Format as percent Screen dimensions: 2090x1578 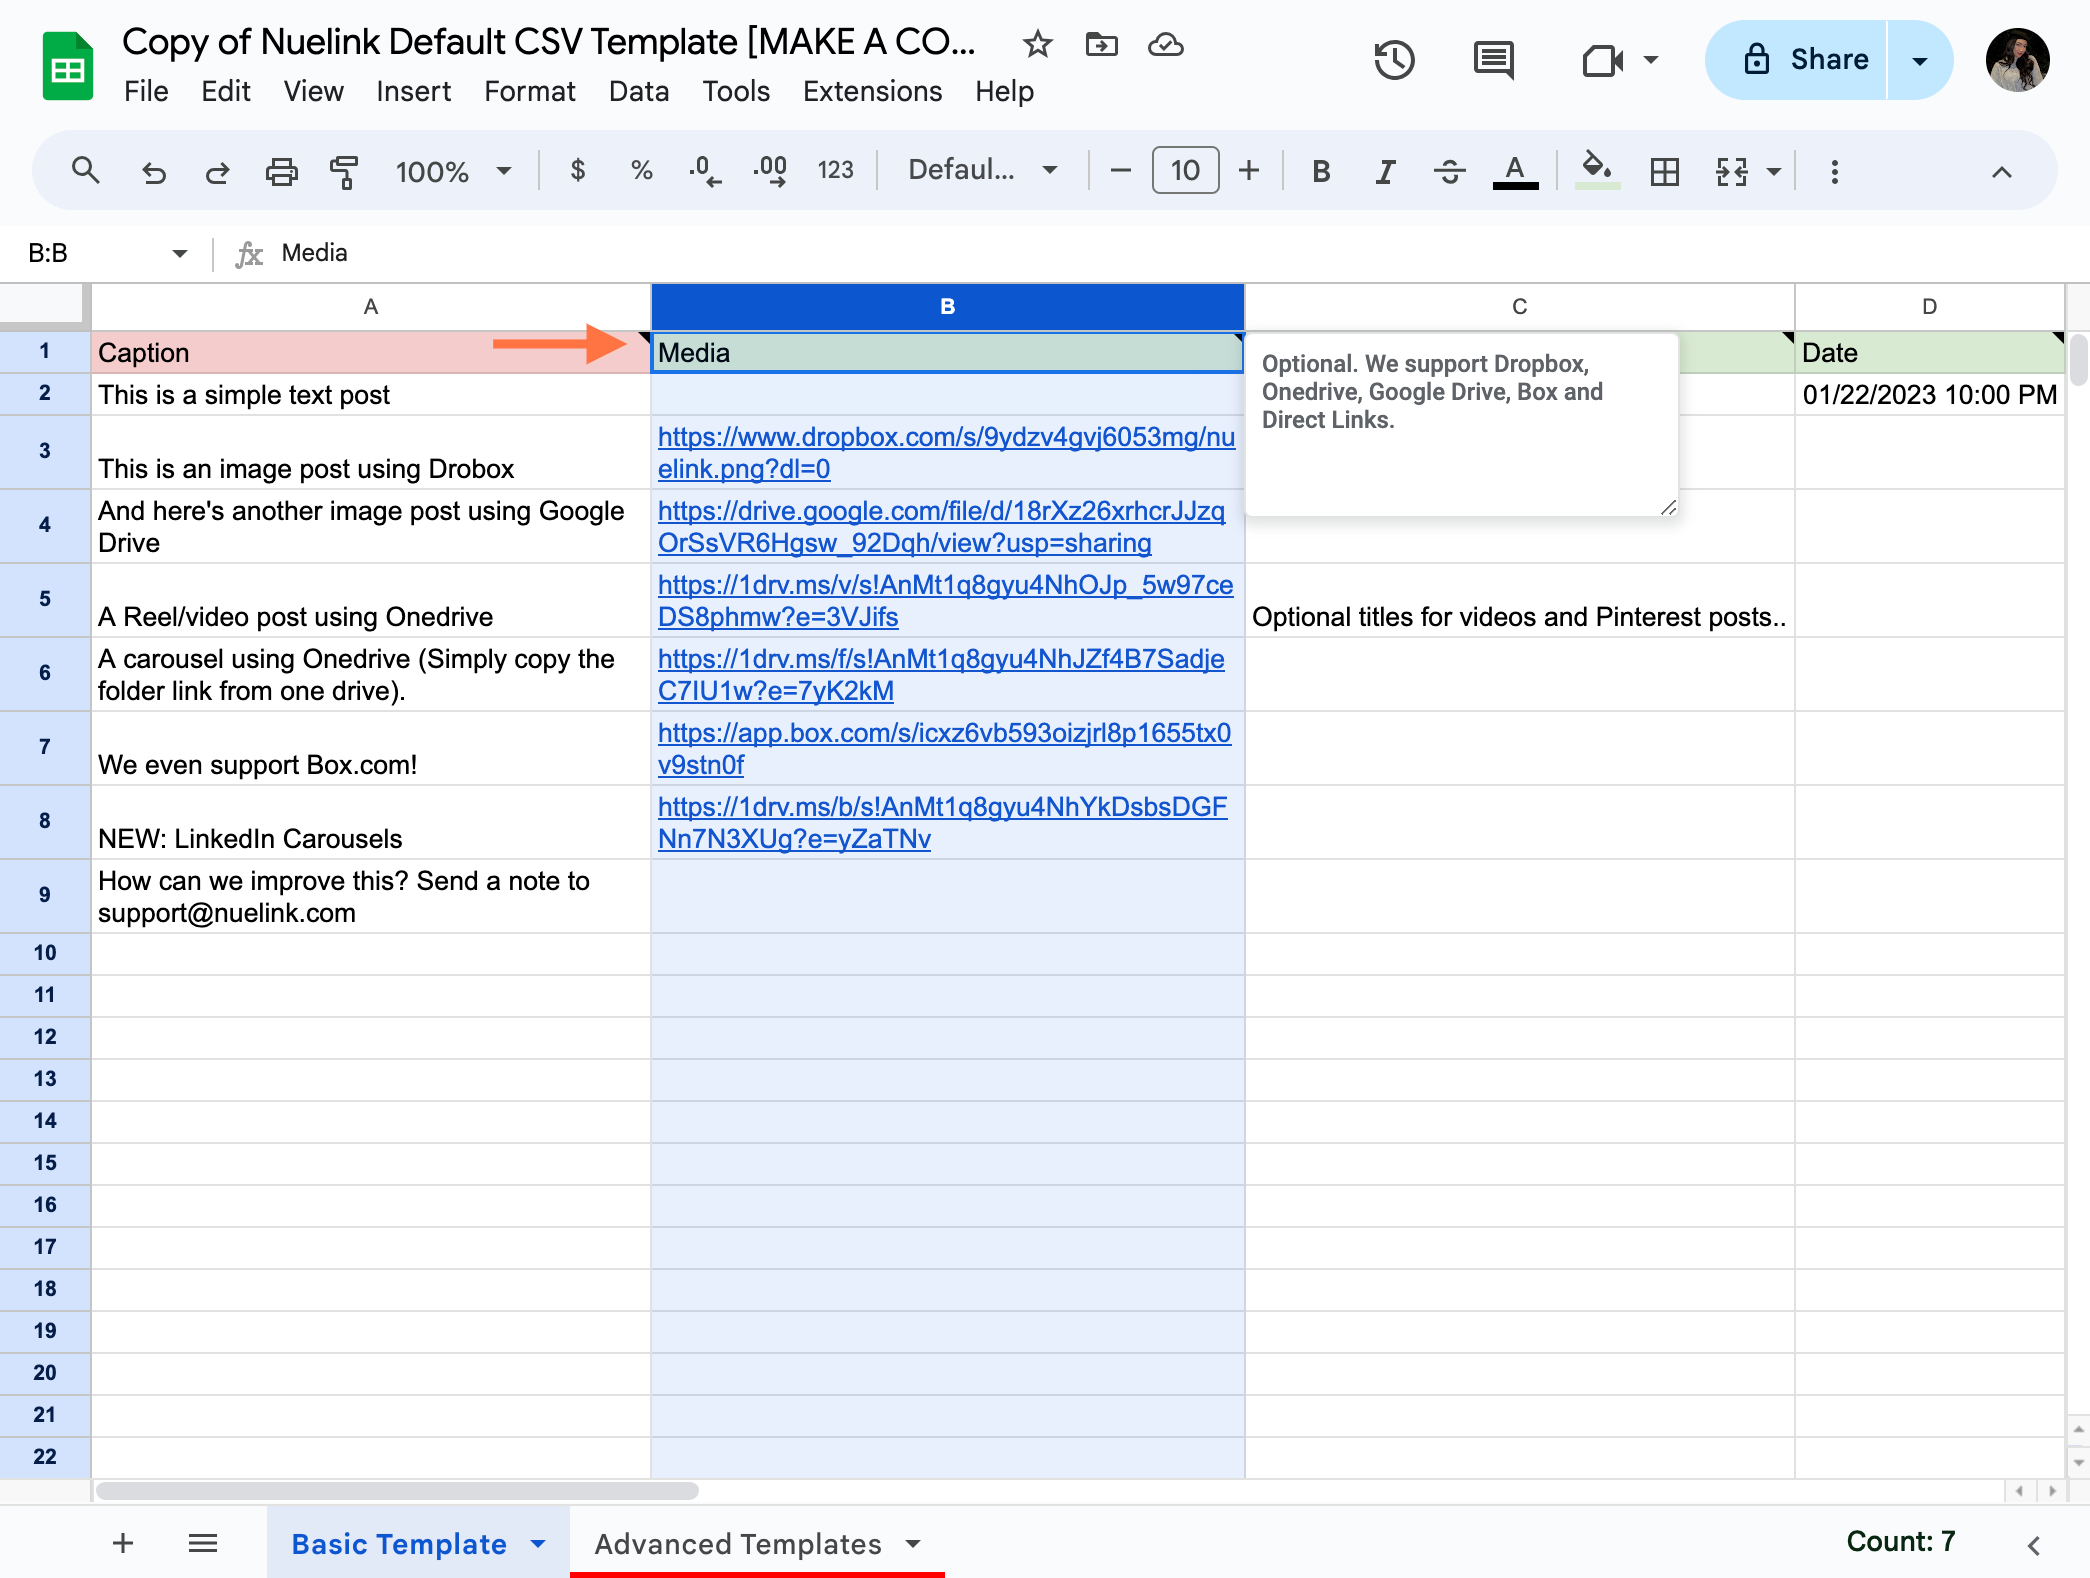point(641,171)
